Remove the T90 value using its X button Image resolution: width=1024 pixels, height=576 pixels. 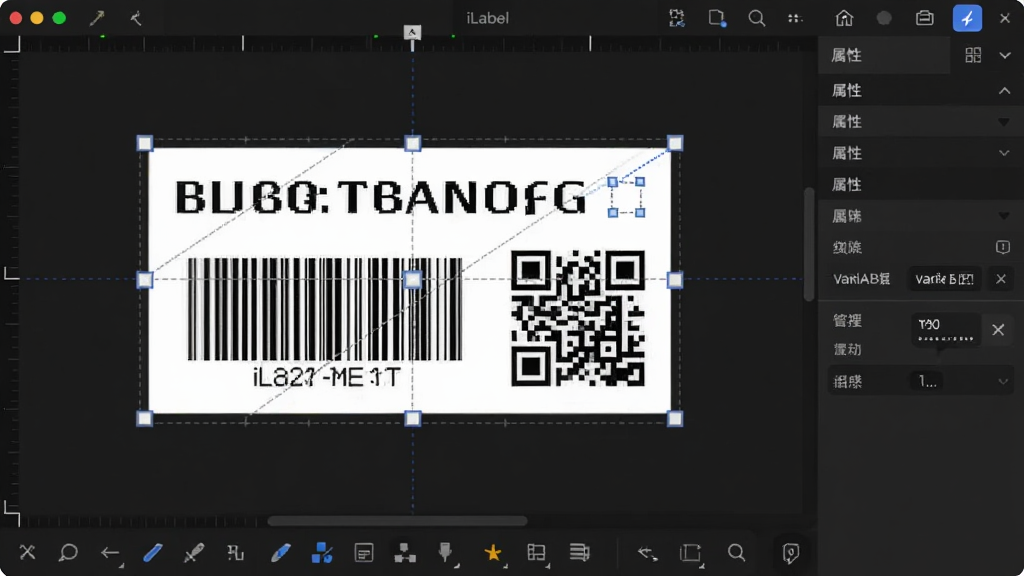pos(998,330)
